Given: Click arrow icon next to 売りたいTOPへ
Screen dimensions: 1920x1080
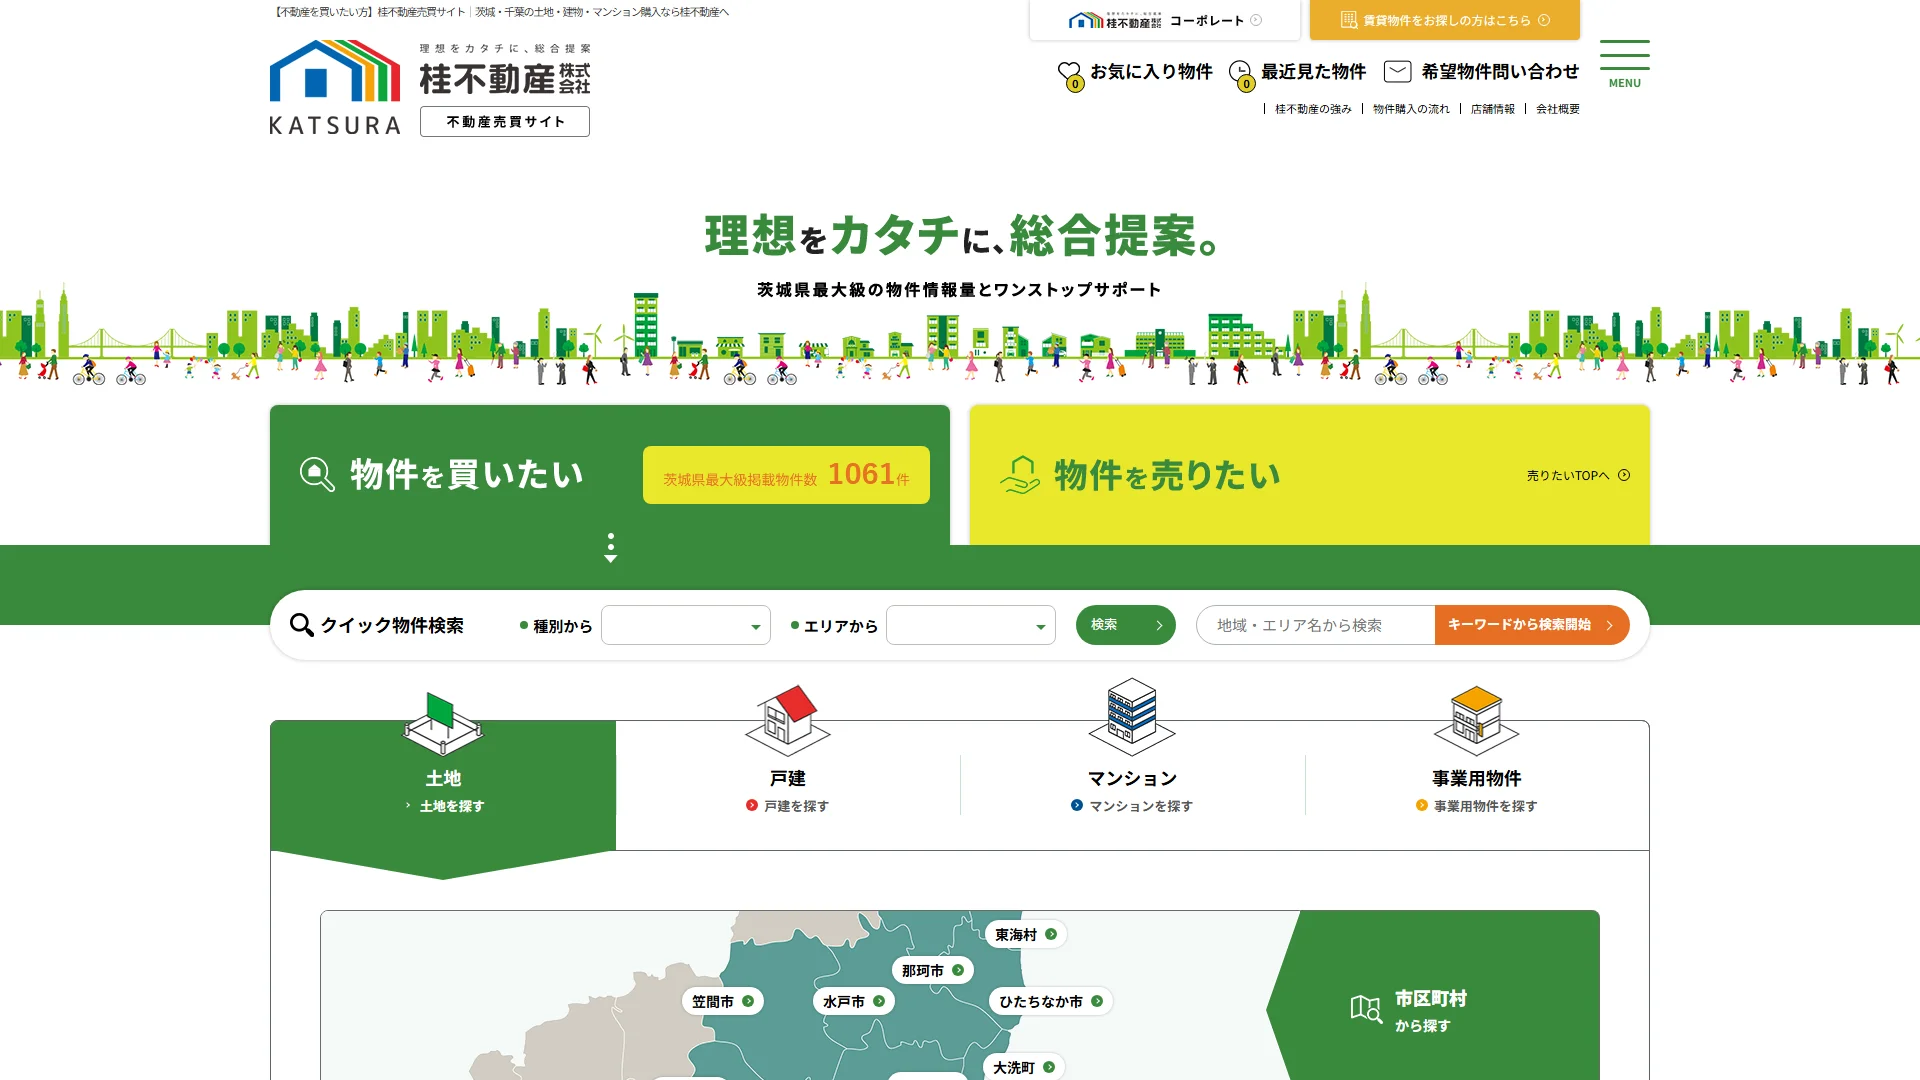Looking at the screenshot, I should point(1624,475).
